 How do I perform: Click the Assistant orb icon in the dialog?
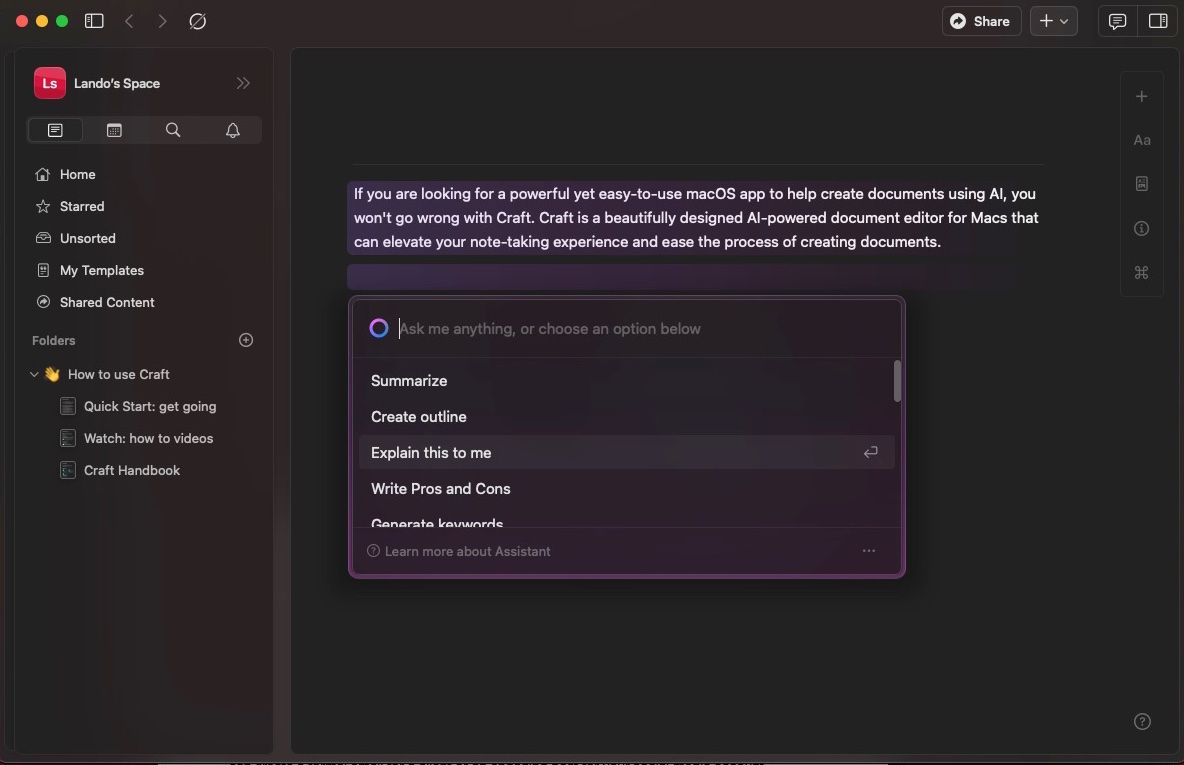[379, 327]
